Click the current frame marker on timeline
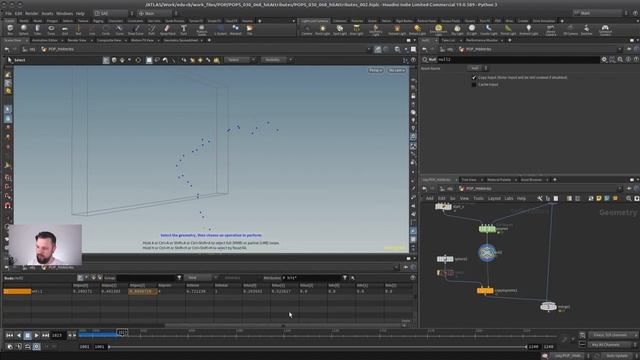This screenshot has height=360, width=640. click(122, 333)
